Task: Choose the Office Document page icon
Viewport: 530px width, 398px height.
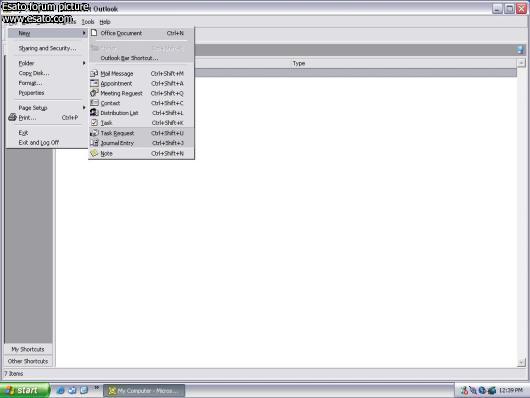Action: pyautogui.click(x=94, y=33)
